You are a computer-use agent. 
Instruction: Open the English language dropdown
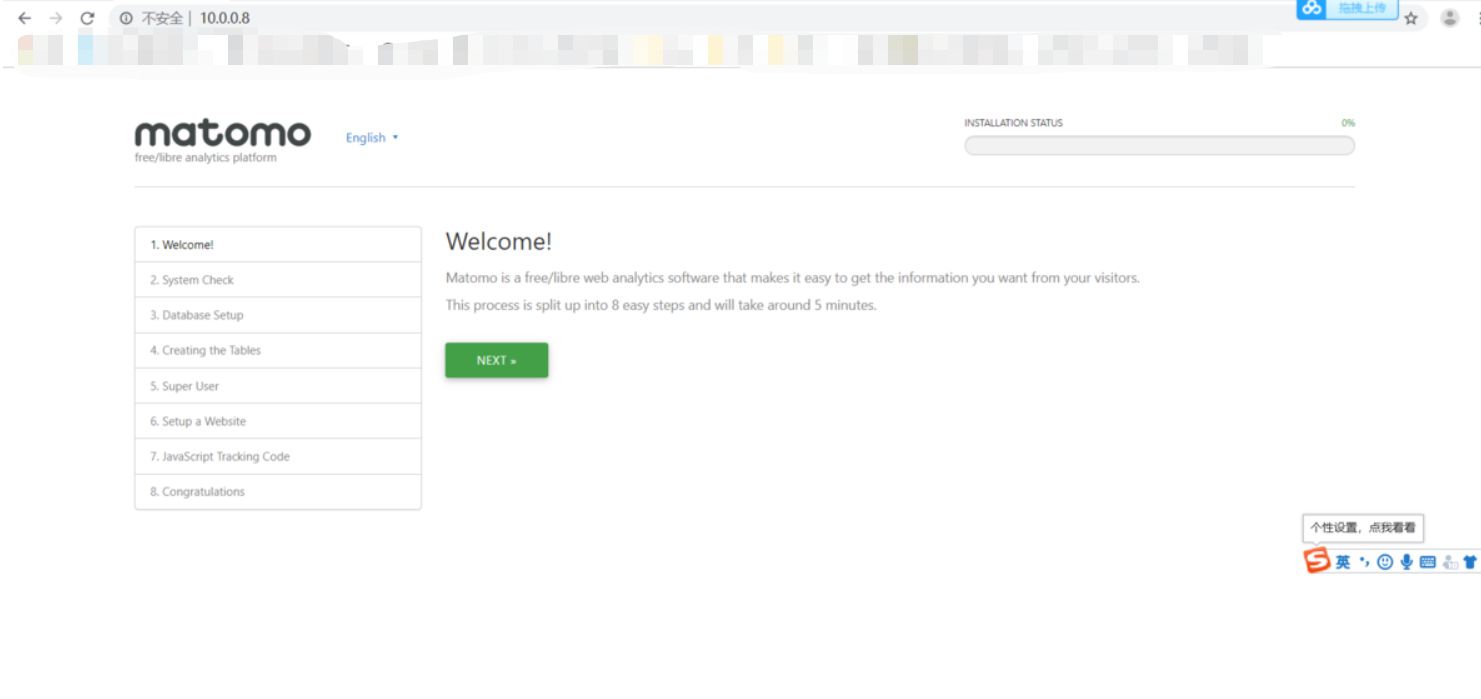[x=372, y=138]
